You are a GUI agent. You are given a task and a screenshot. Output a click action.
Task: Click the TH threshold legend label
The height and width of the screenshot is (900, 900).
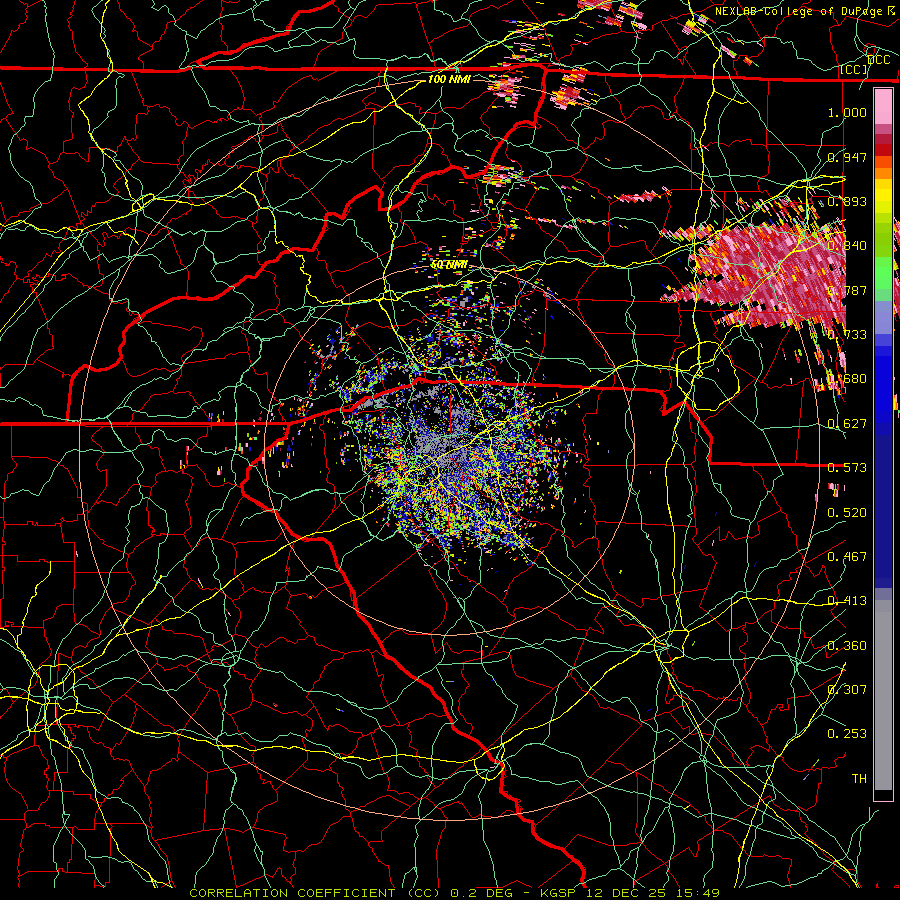859,779
